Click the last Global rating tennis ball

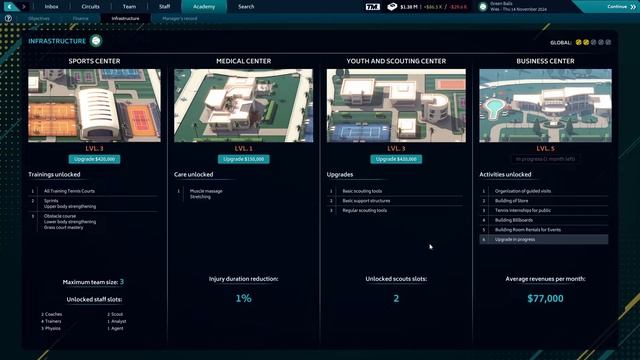pos(608,42)
